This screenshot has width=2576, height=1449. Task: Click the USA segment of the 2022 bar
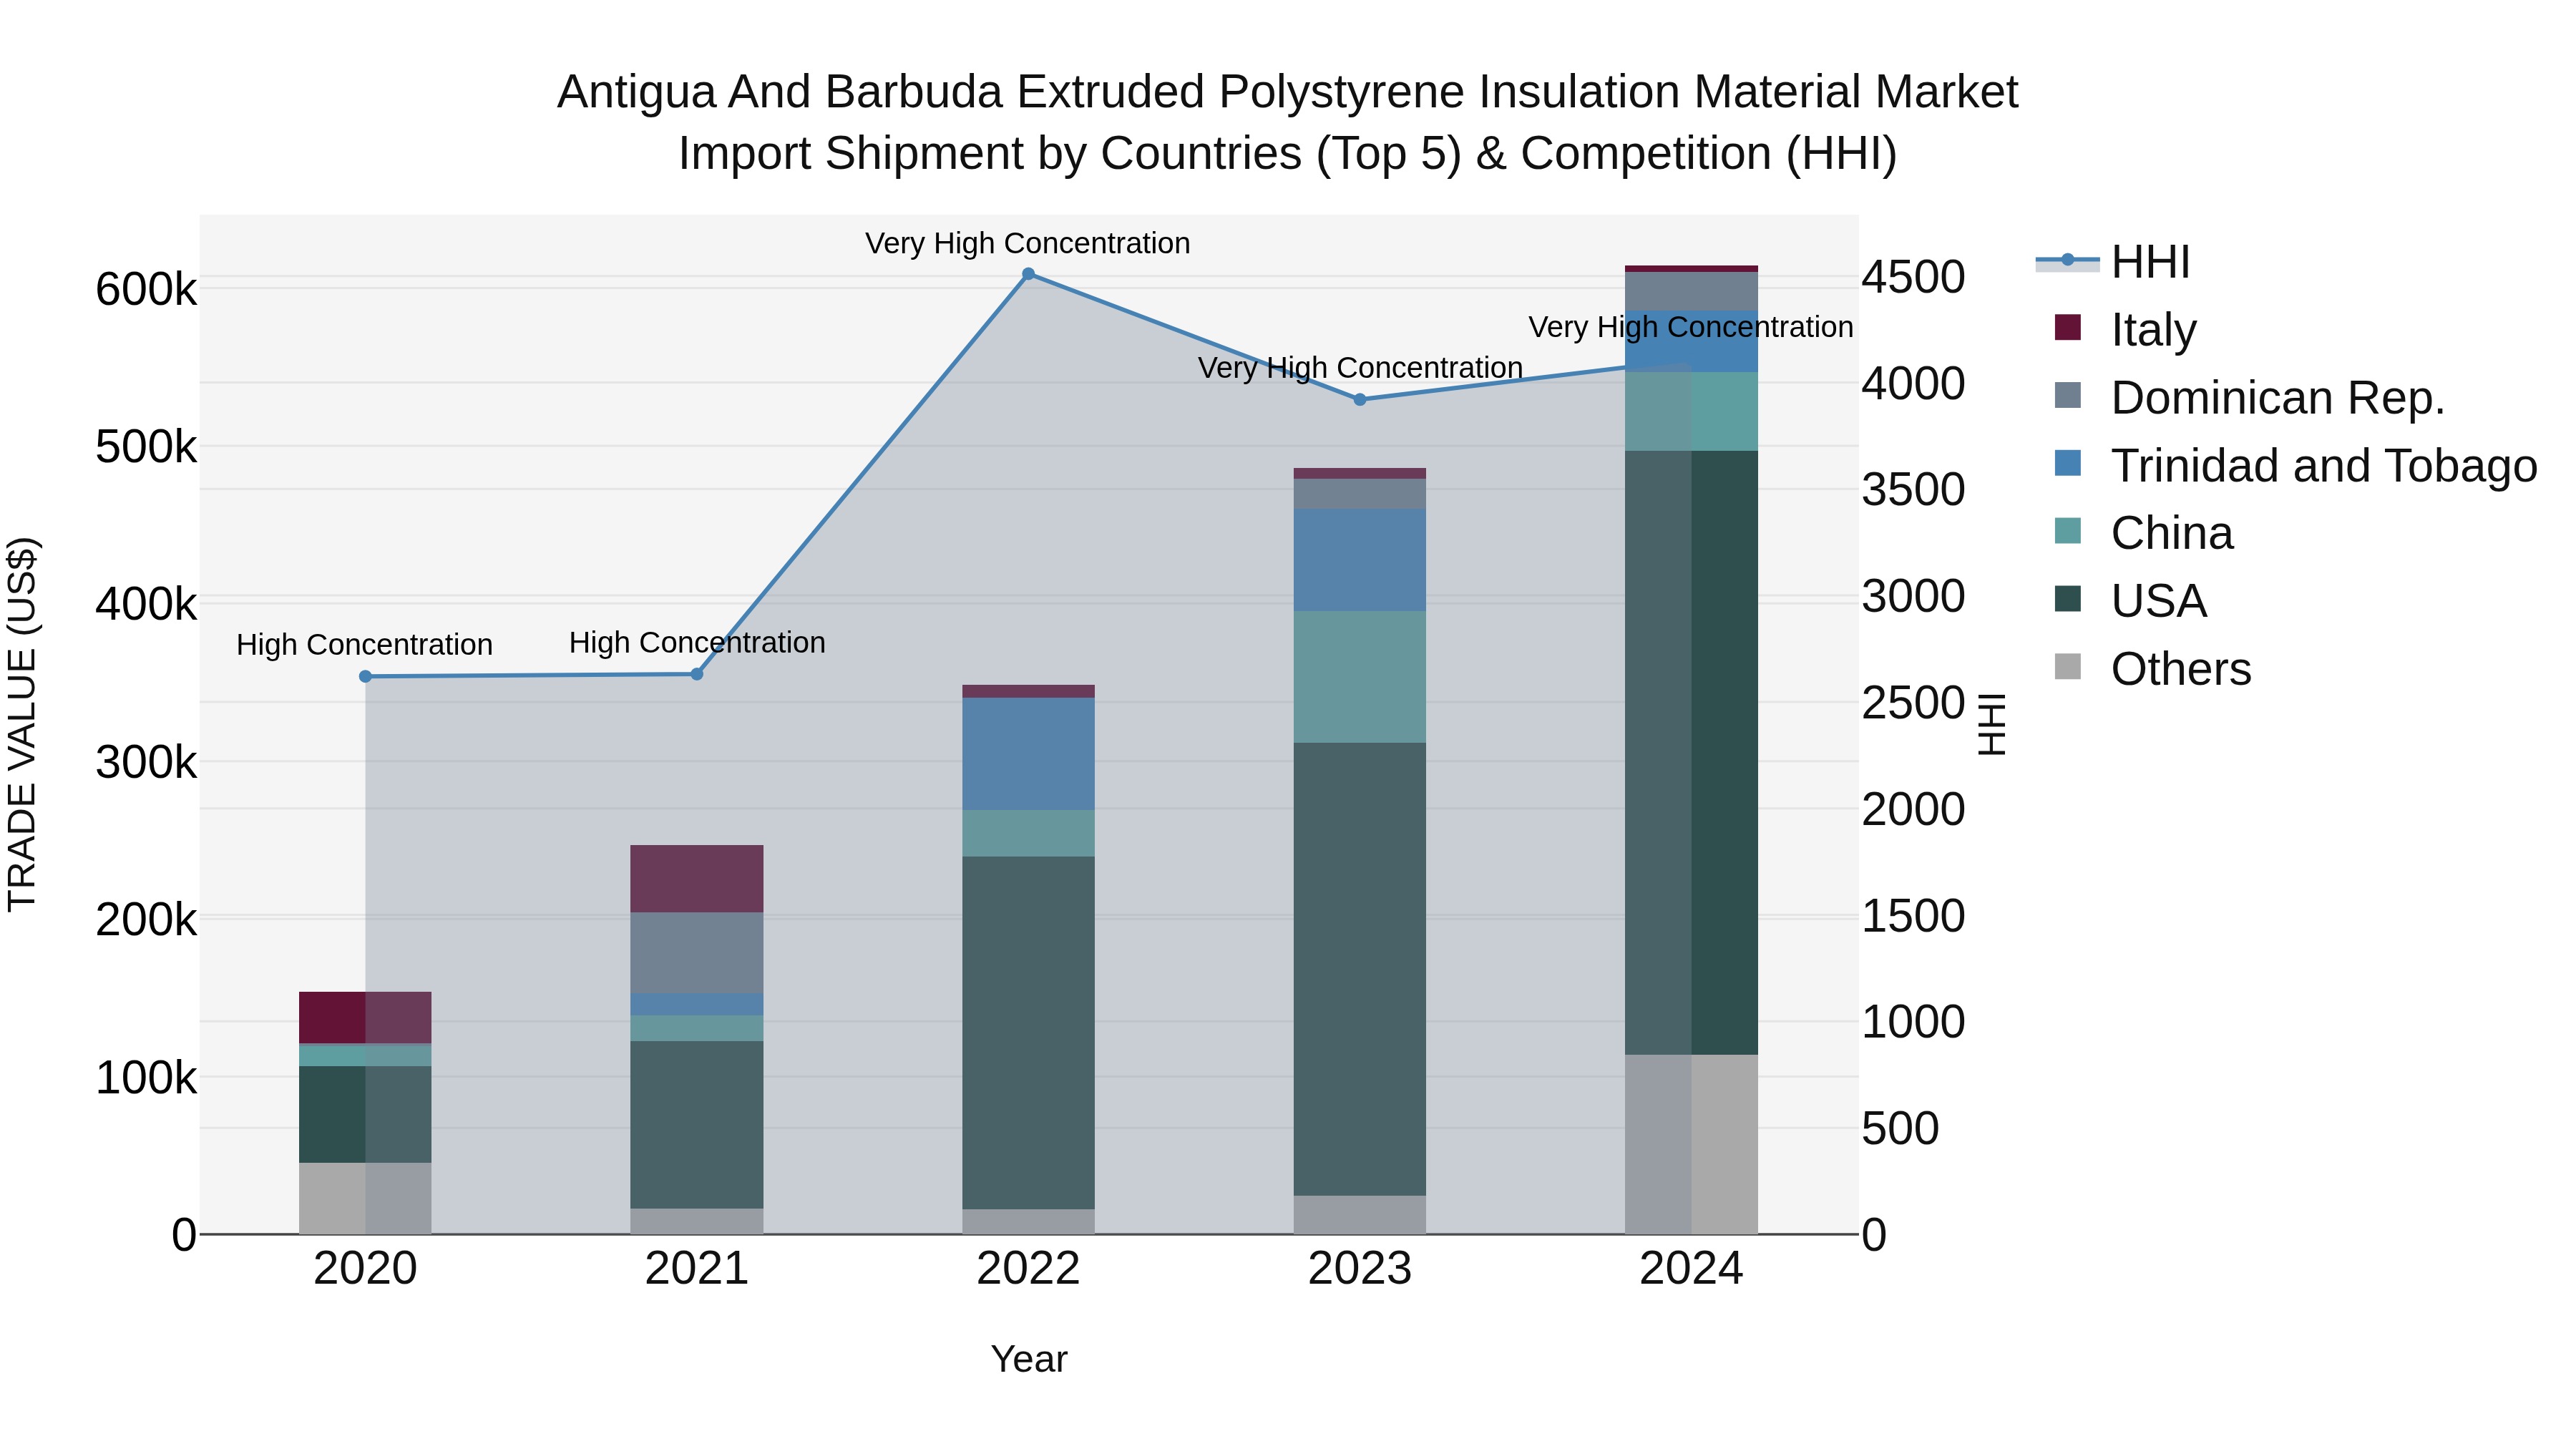coord(1028,1033)
